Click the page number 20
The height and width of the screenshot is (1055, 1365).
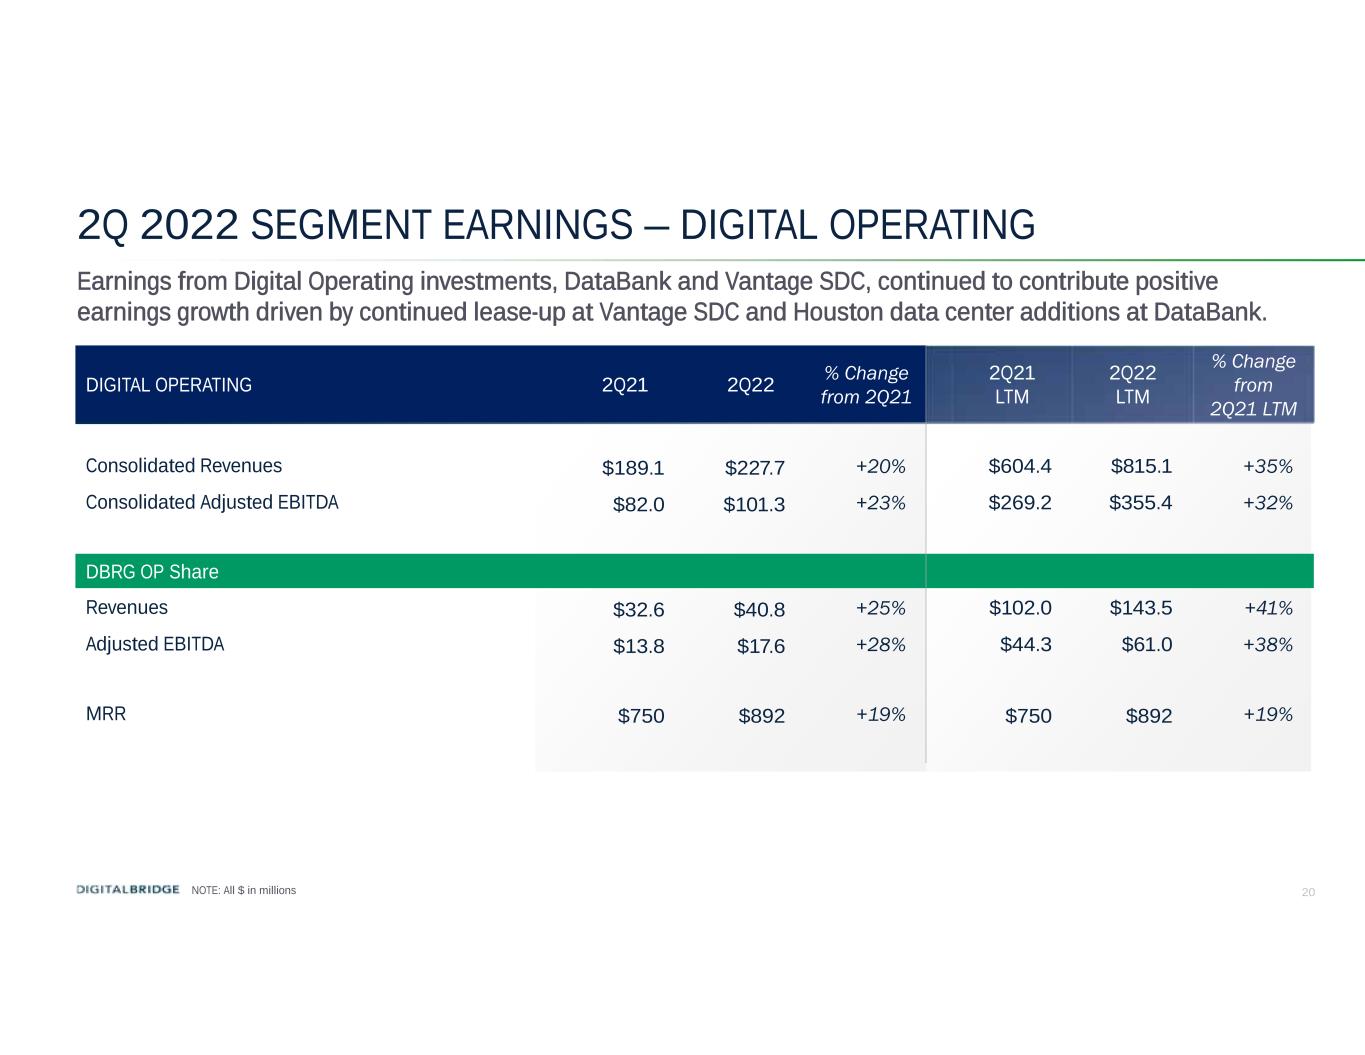(x=1308, y=892)
